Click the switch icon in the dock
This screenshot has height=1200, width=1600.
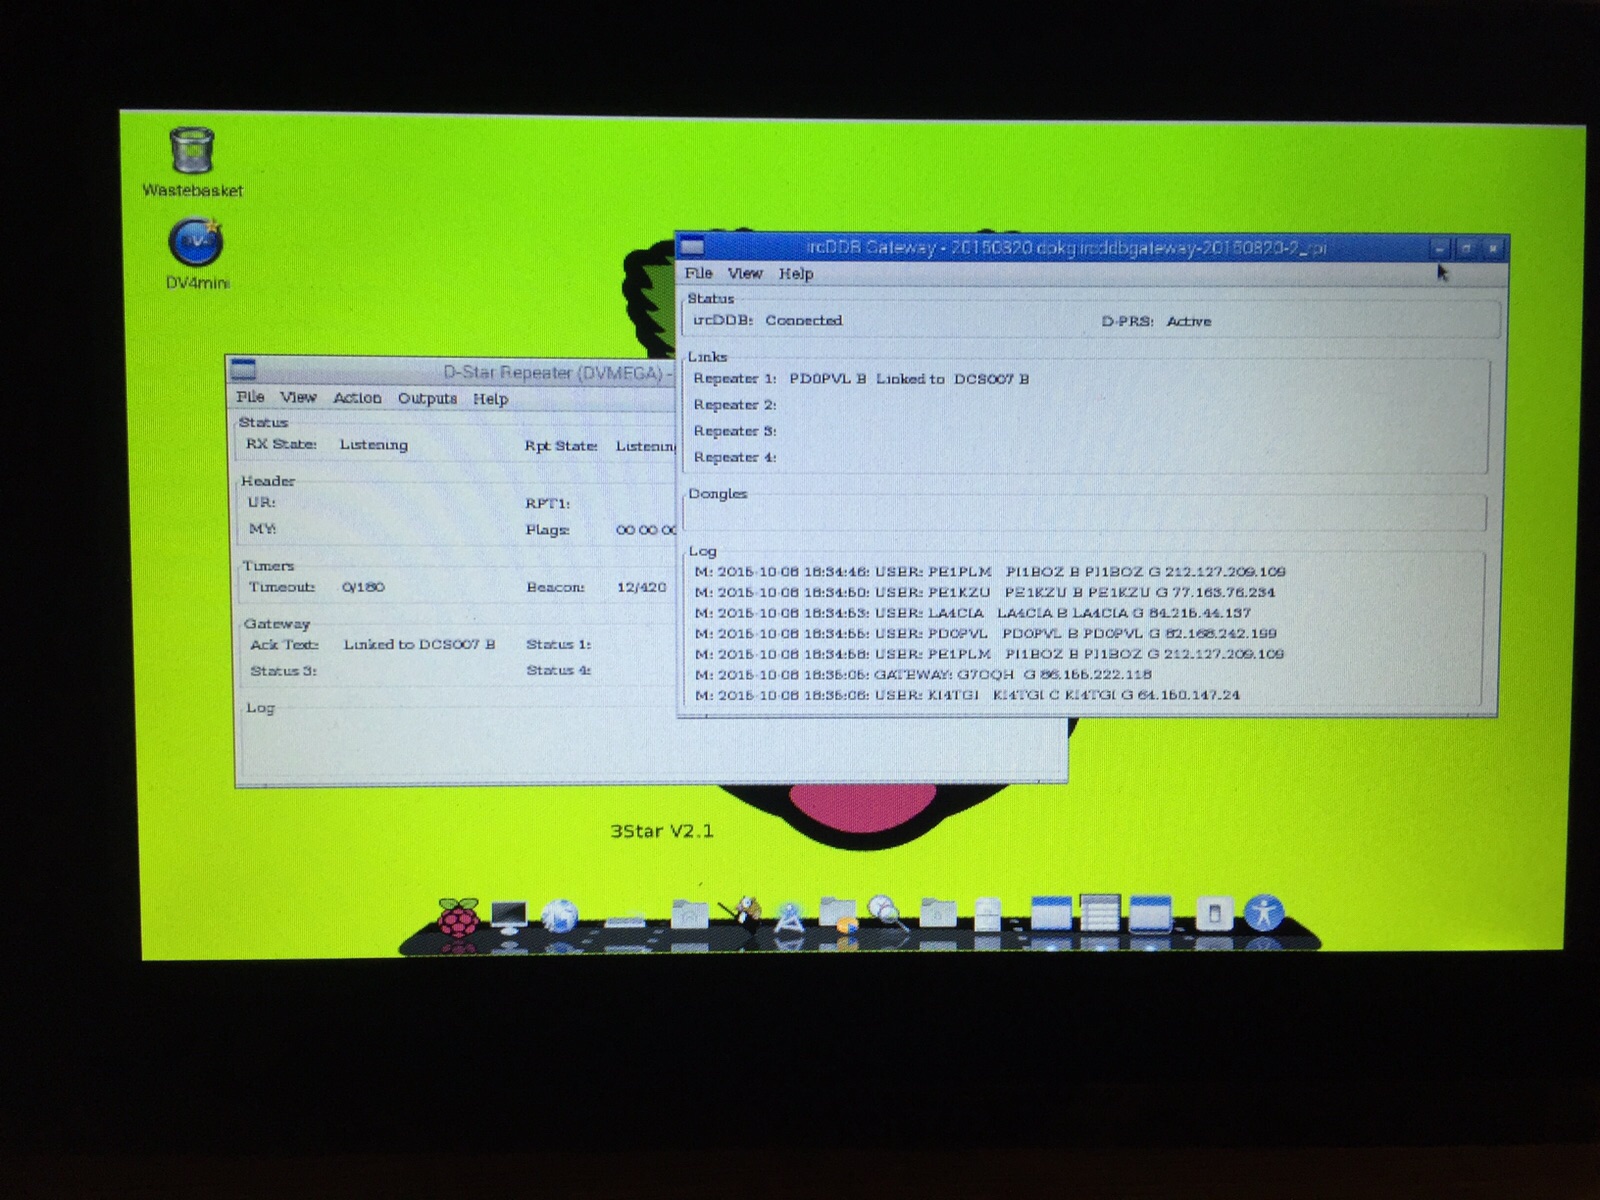pos(1215,914)
